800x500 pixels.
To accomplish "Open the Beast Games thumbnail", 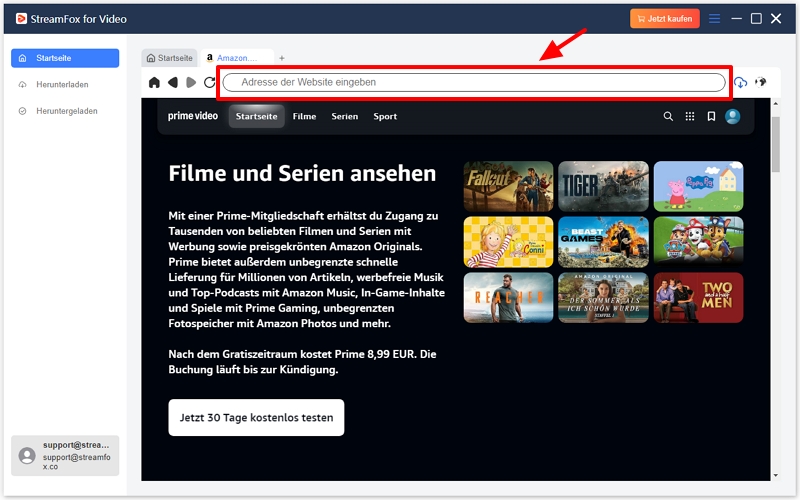I will coord(603,242).
